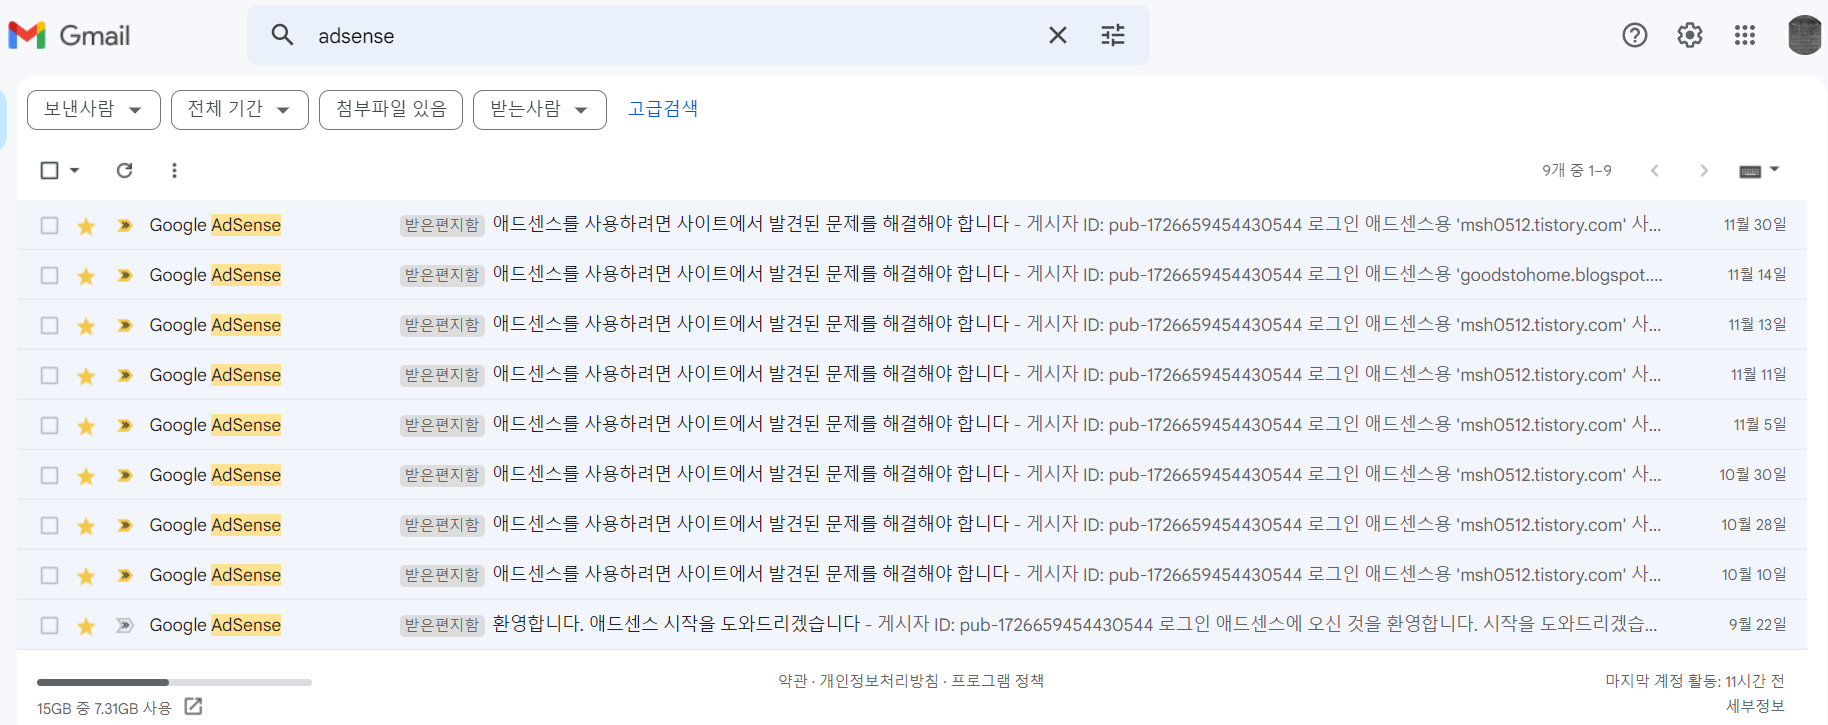Open the 전체 기간 filter dropdown
Viewport: 1828px width, 725px height.
coord(240,110)
